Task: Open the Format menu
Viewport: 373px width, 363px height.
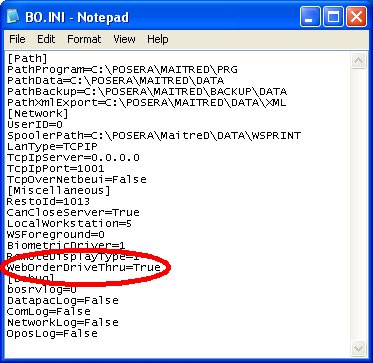Action: click(x=84, y=39)
